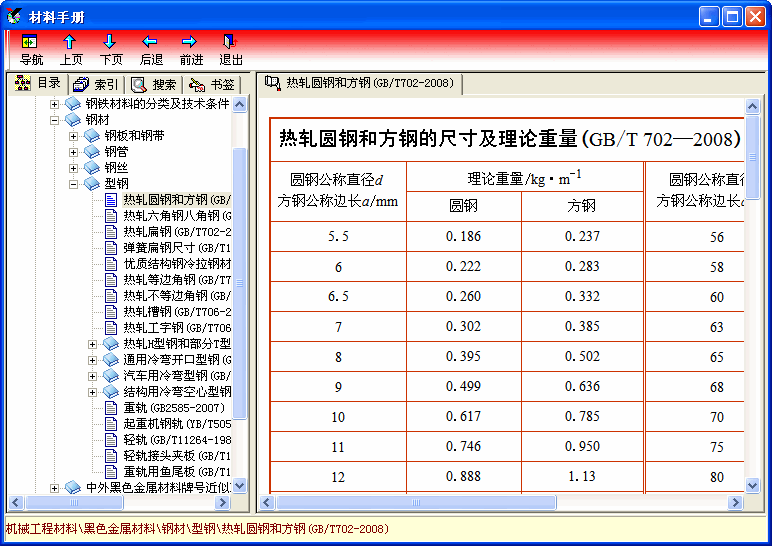Screen dimensions: 772x546
Task: Collapse the 钢材 tree node
Action: point(55,120)
